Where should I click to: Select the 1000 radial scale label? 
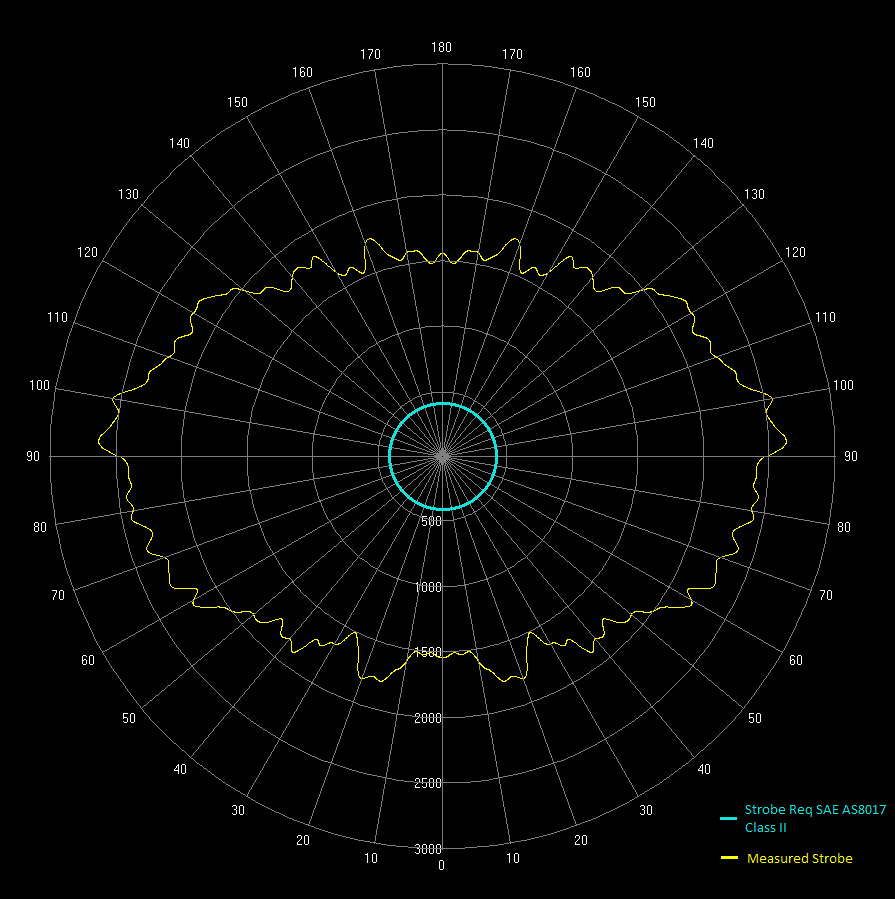(428, 587)
